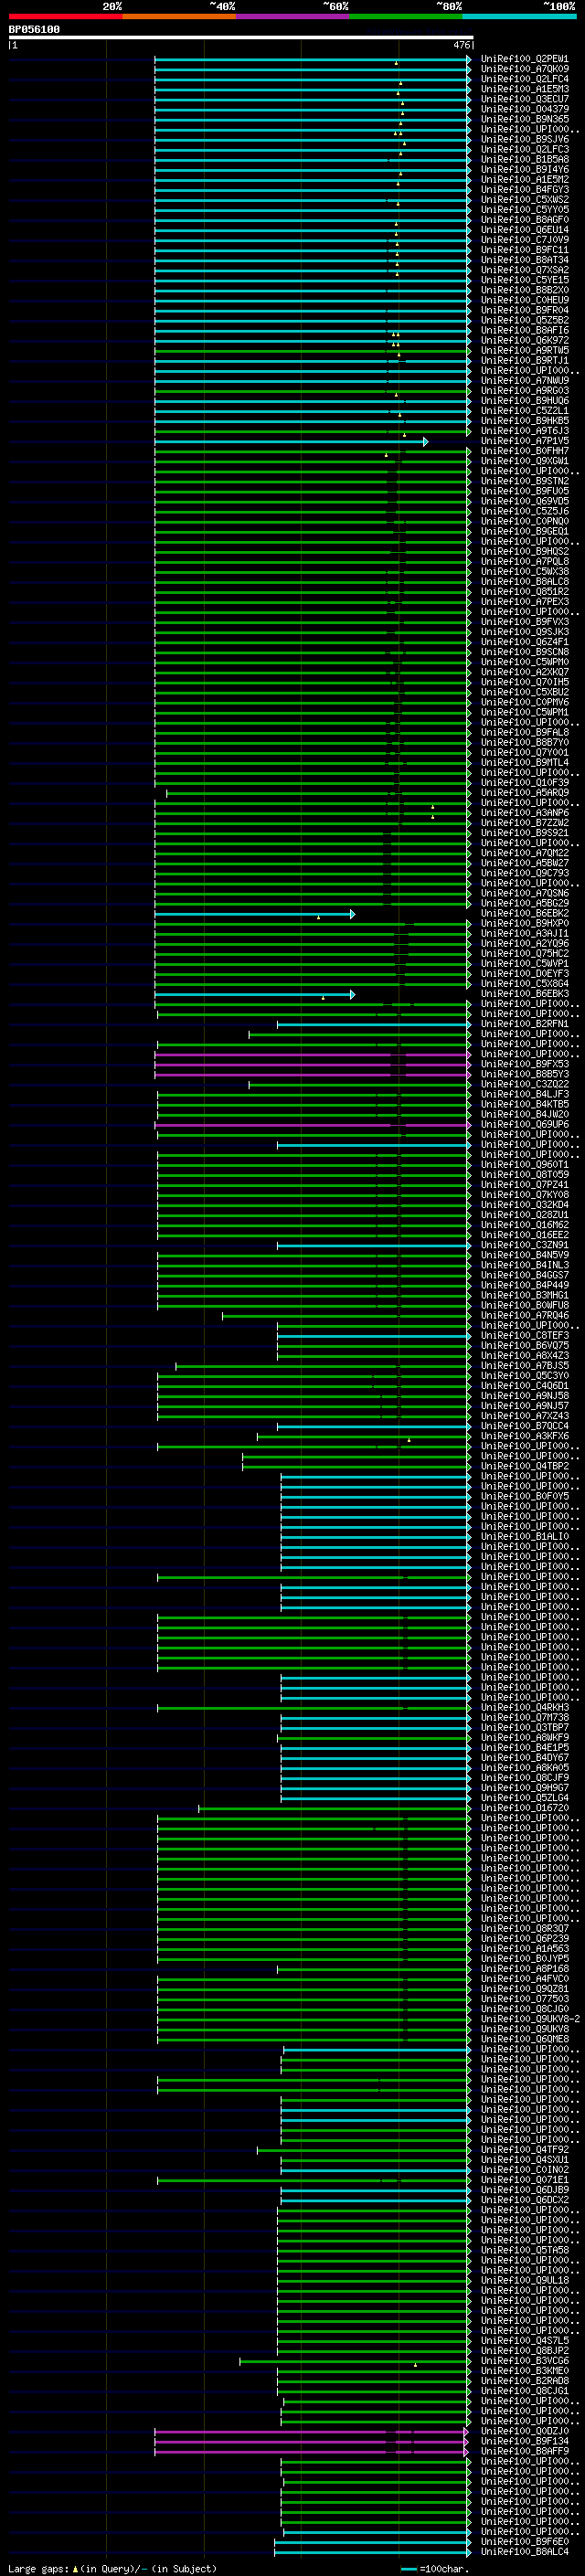This screenshot has width=585, height=2576.
Task: Select the UniRef100_Q6K972 label
Action: pyautogui.click(x=524, y=340)
